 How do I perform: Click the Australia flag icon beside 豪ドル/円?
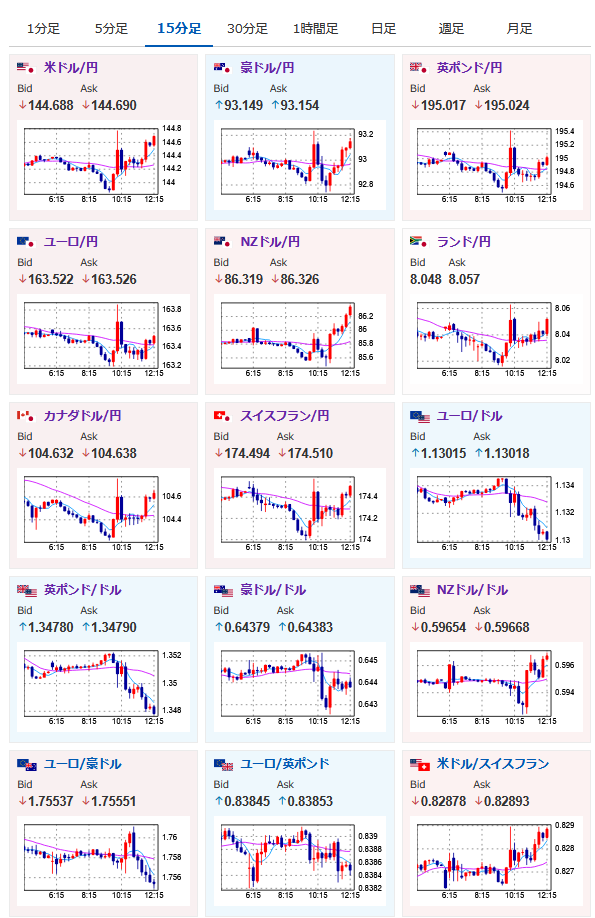[223, 68]
